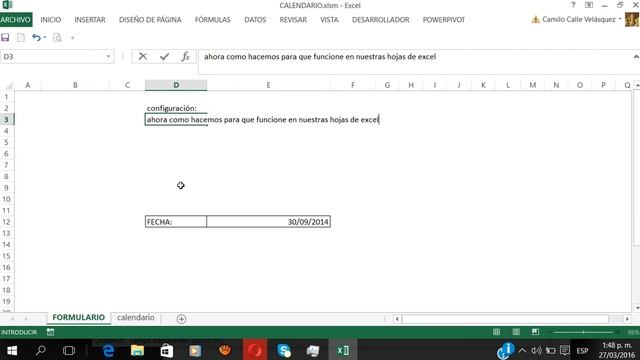
Task: Open taskbar search magnifier
Action: pyautogui.click(x=40, y=350)
